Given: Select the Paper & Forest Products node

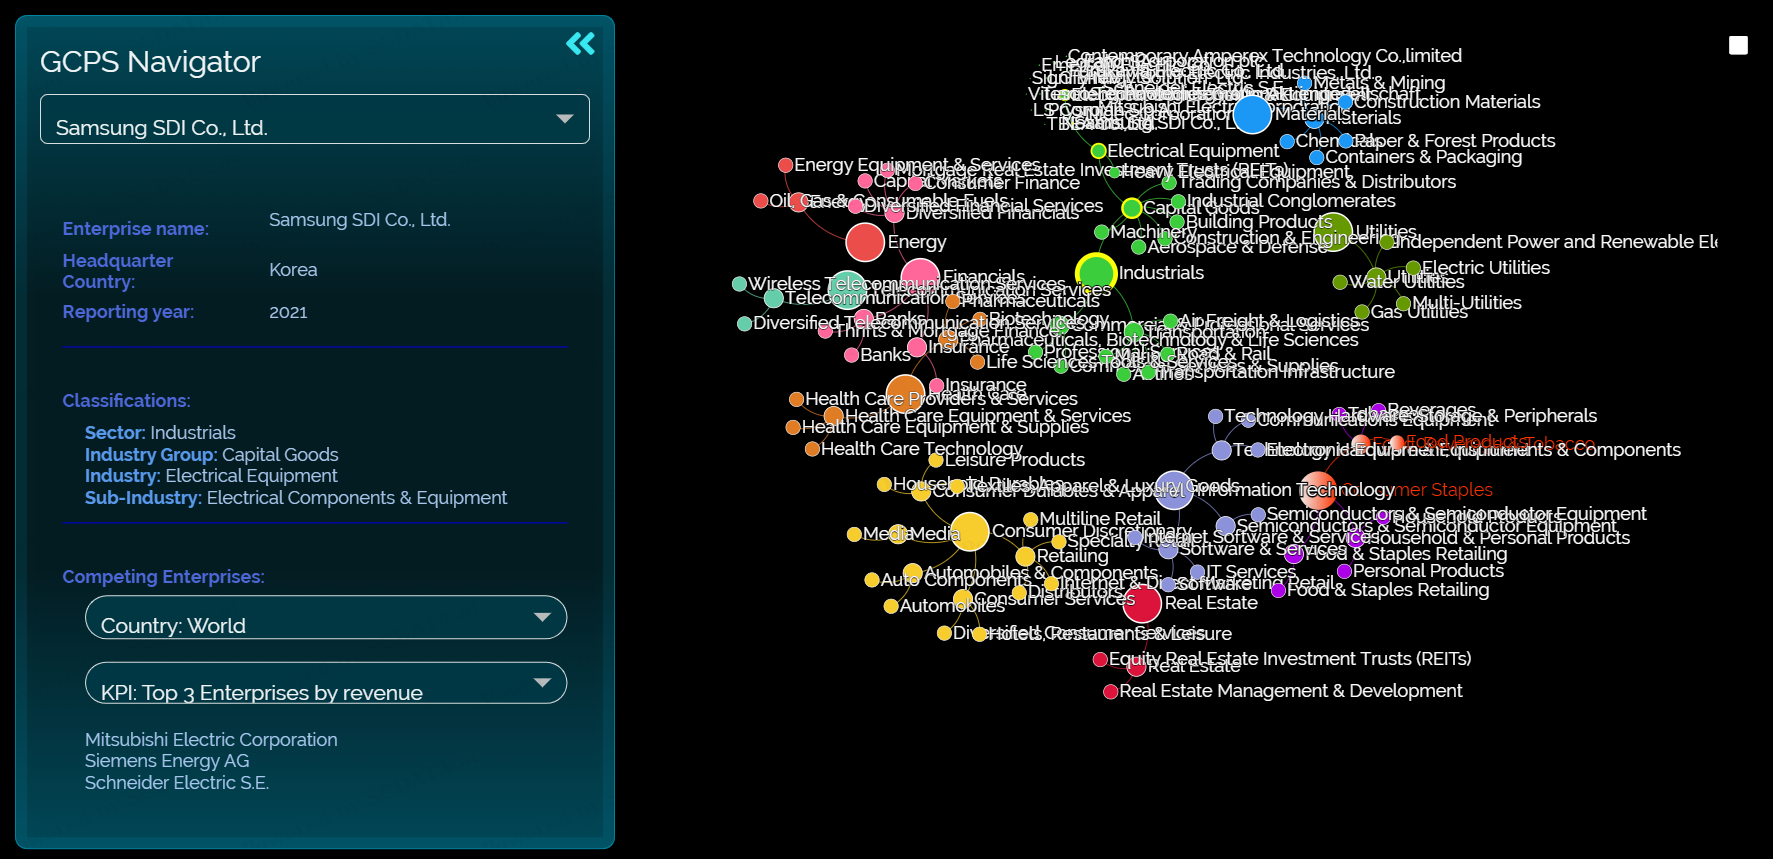Looking at the screenshot, I should coord(1345,141).
